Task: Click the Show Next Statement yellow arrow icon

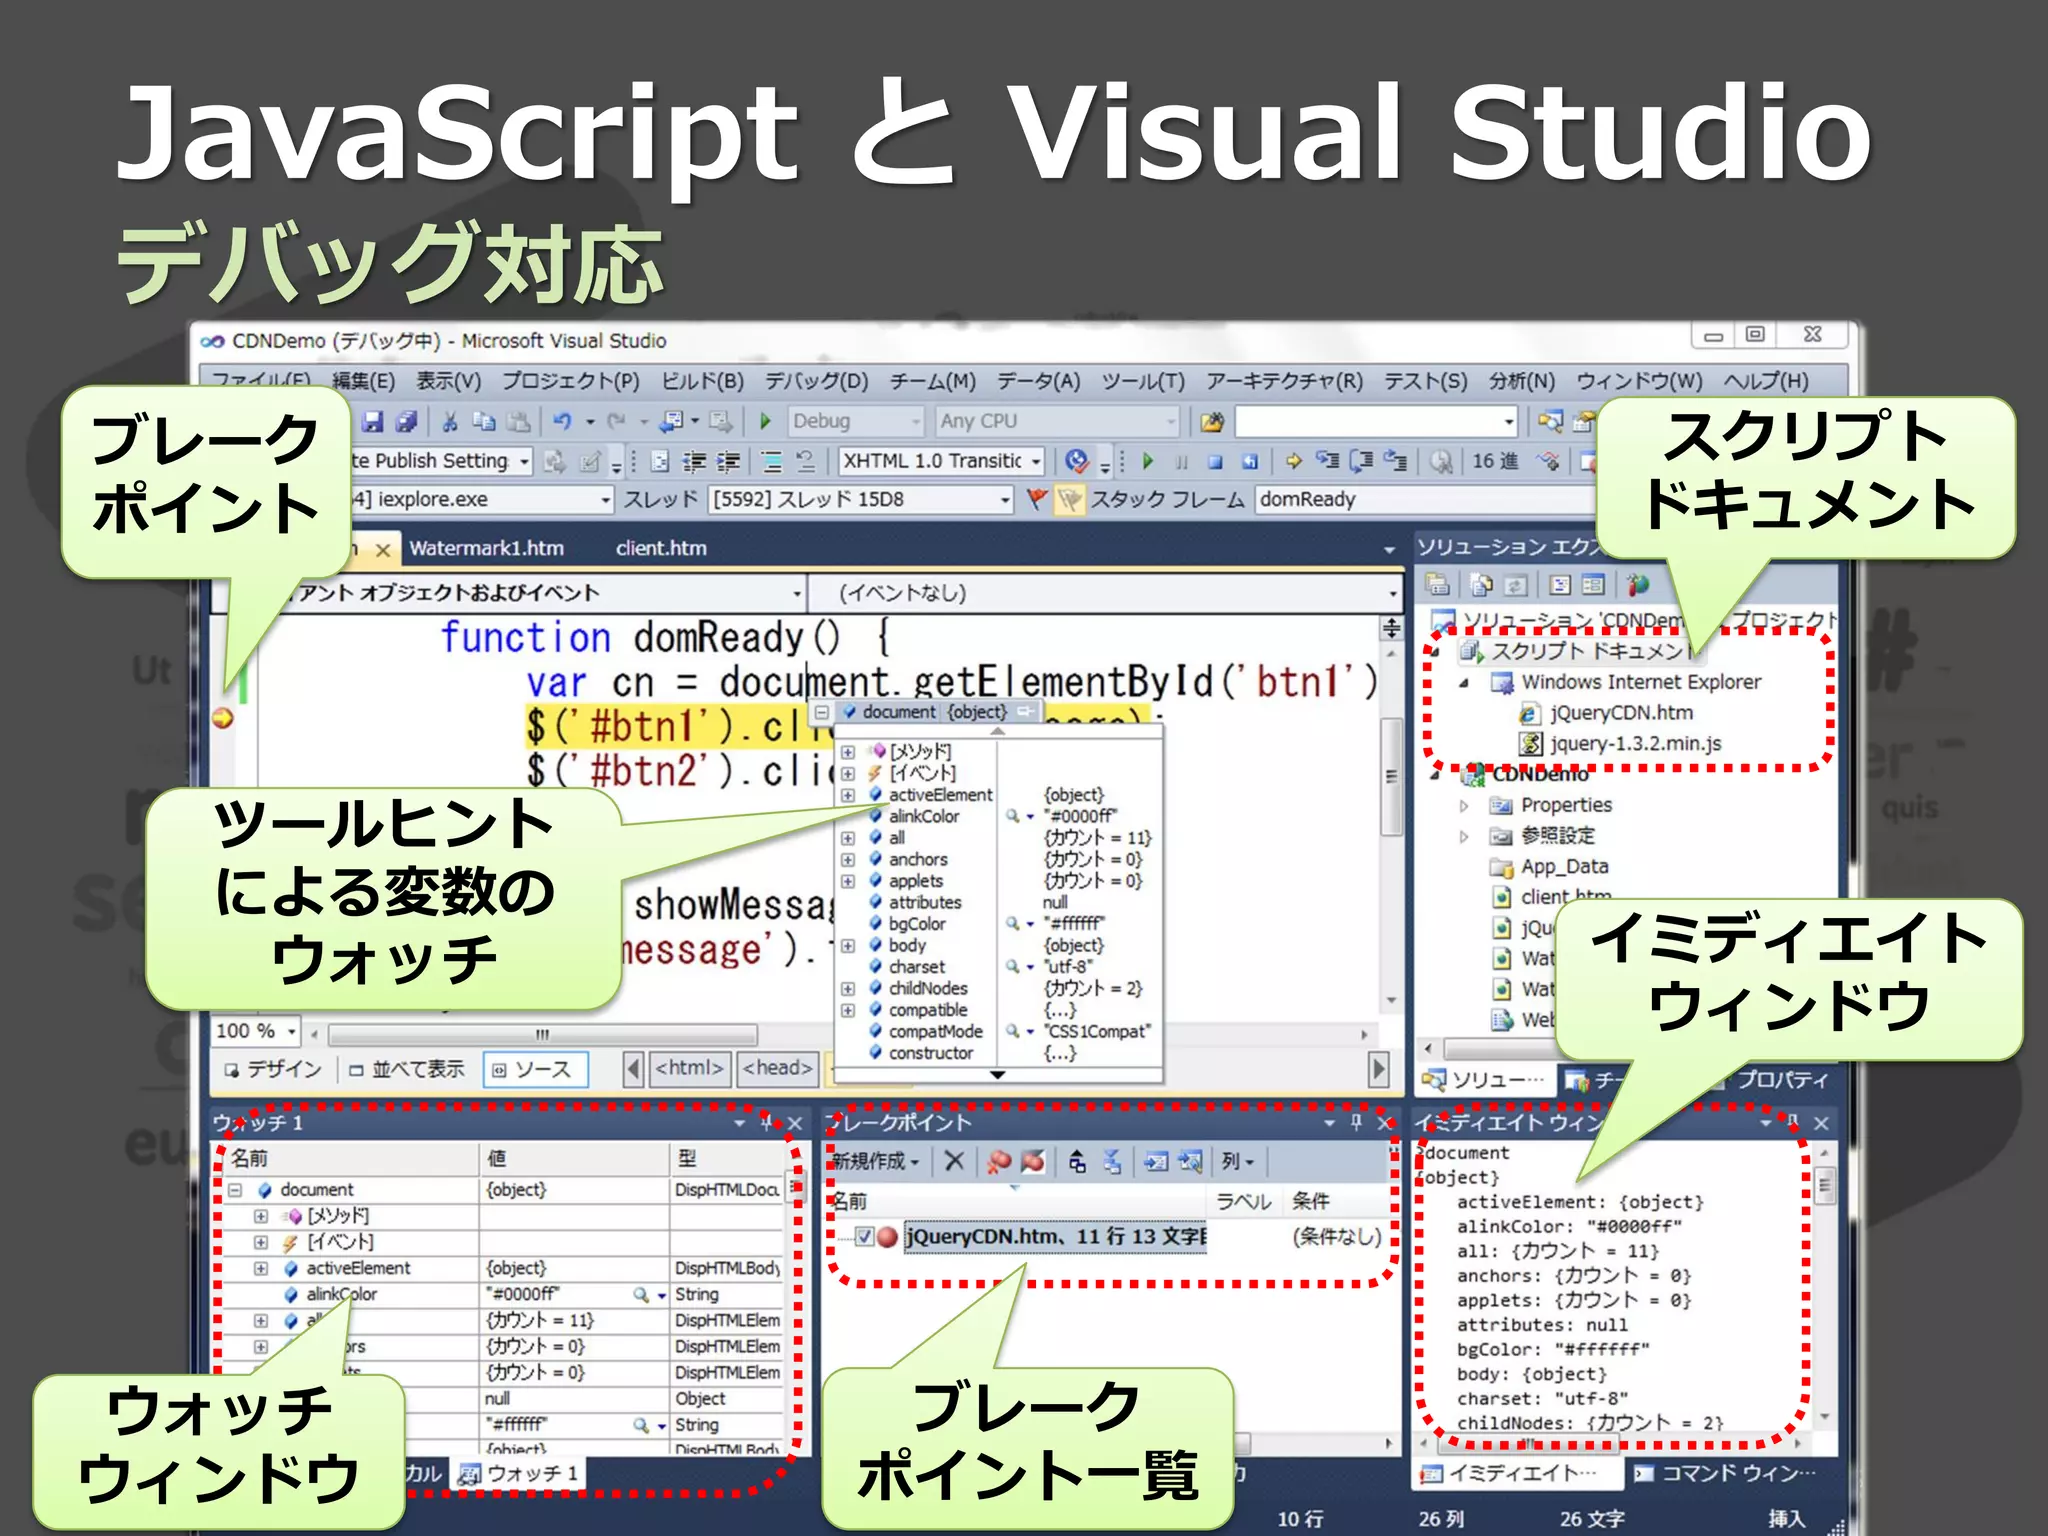Action: pos(1294,461)
